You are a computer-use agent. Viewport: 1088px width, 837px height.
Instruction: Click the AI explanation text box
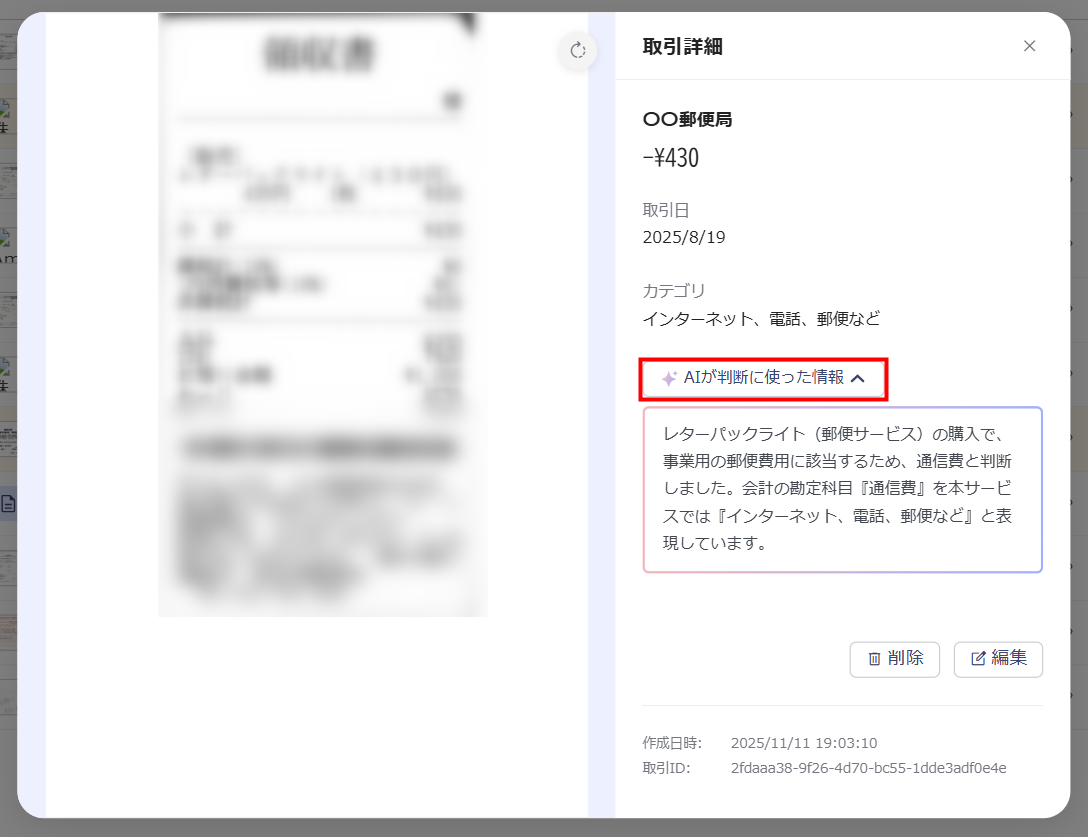pyautogui.click(x=842, y=489)
